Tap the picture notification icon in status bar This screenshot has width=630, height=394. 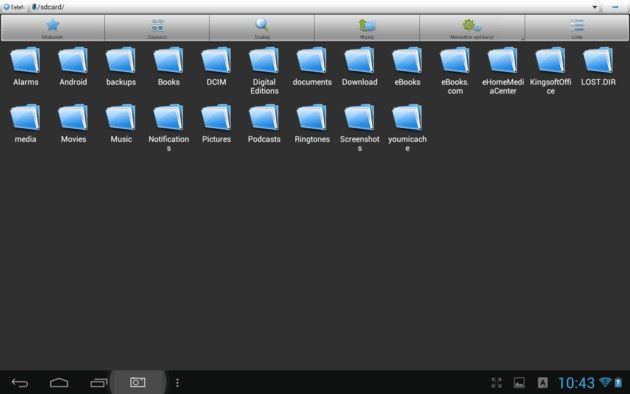click(x=519, y=383)
